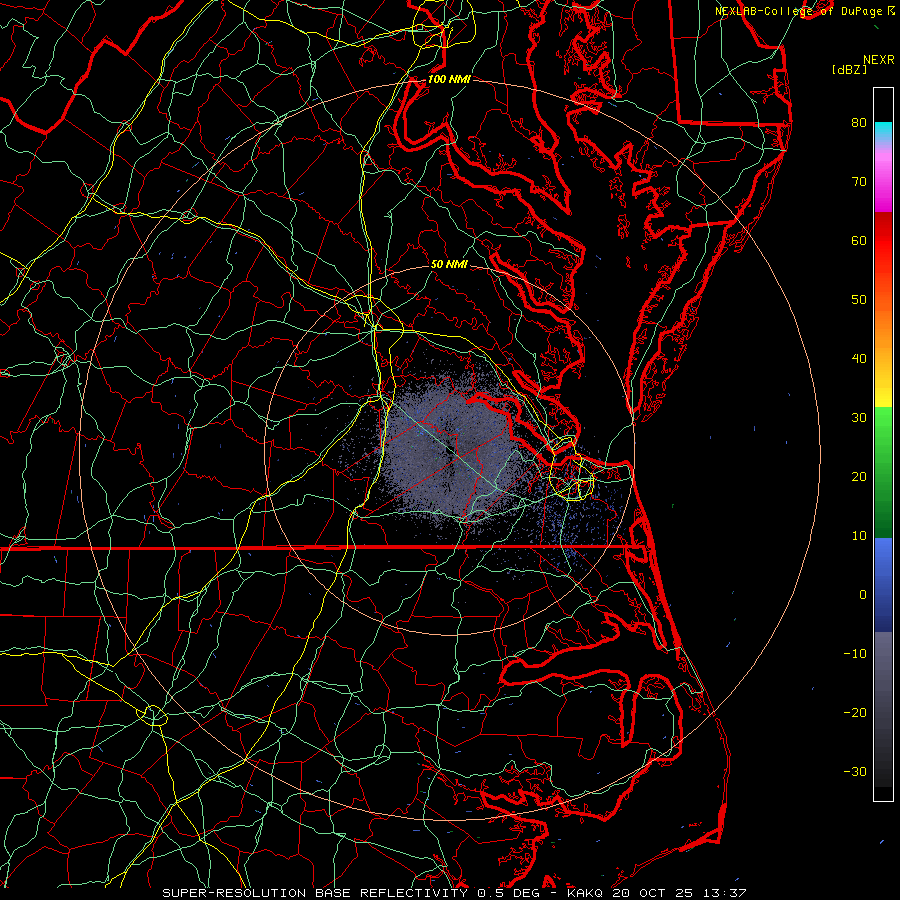This screenshot has height=900, width=900.
Task: Click the NEXLAB-College of DuPage credit
Action: pyautogui.click(x=798, y=11)
